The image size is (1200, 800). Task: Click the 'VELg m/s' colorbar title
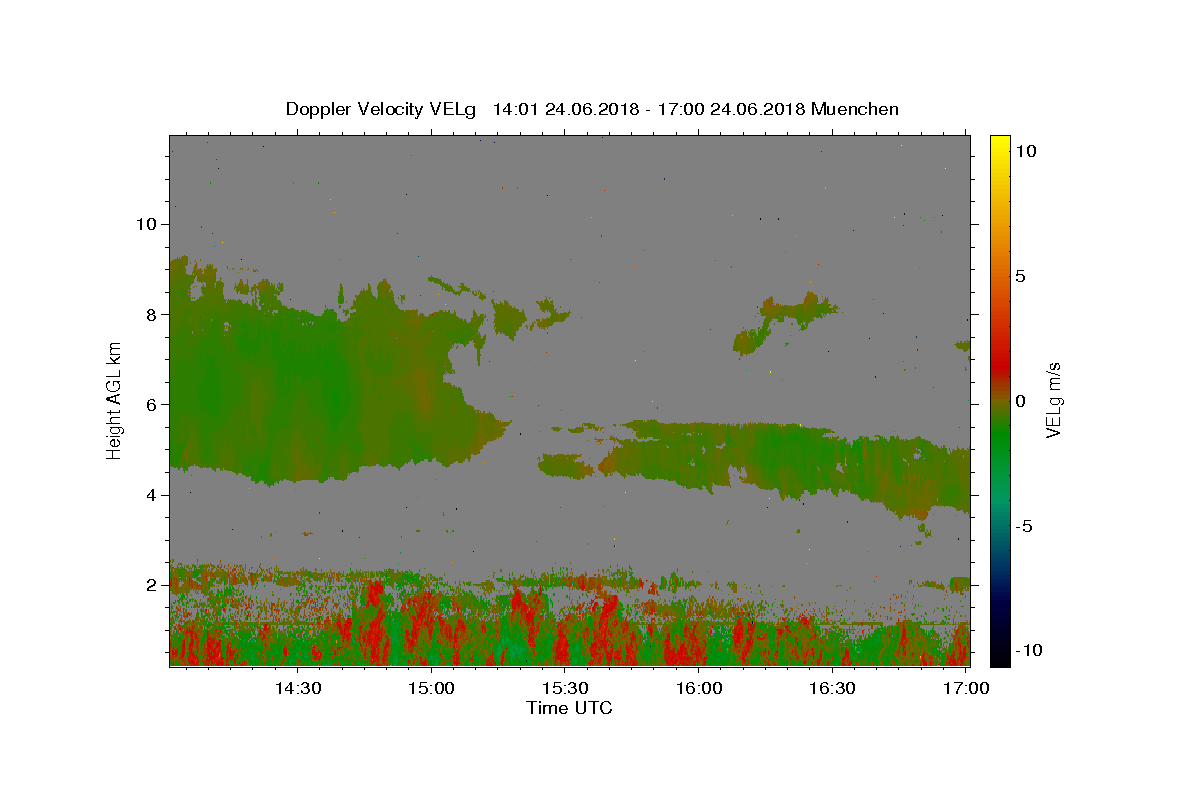(1054, 400)
